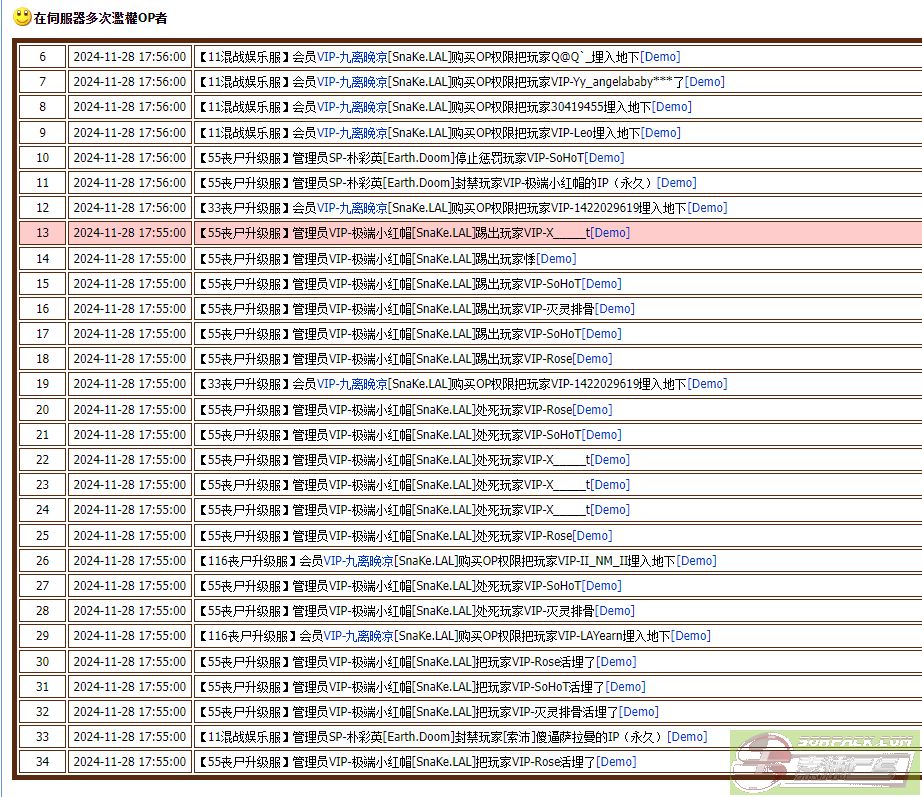Click the Demo link in row 16 for 灭灵排骨
Image resolution: width=922 pixels, height=797 pixels.
614,309
